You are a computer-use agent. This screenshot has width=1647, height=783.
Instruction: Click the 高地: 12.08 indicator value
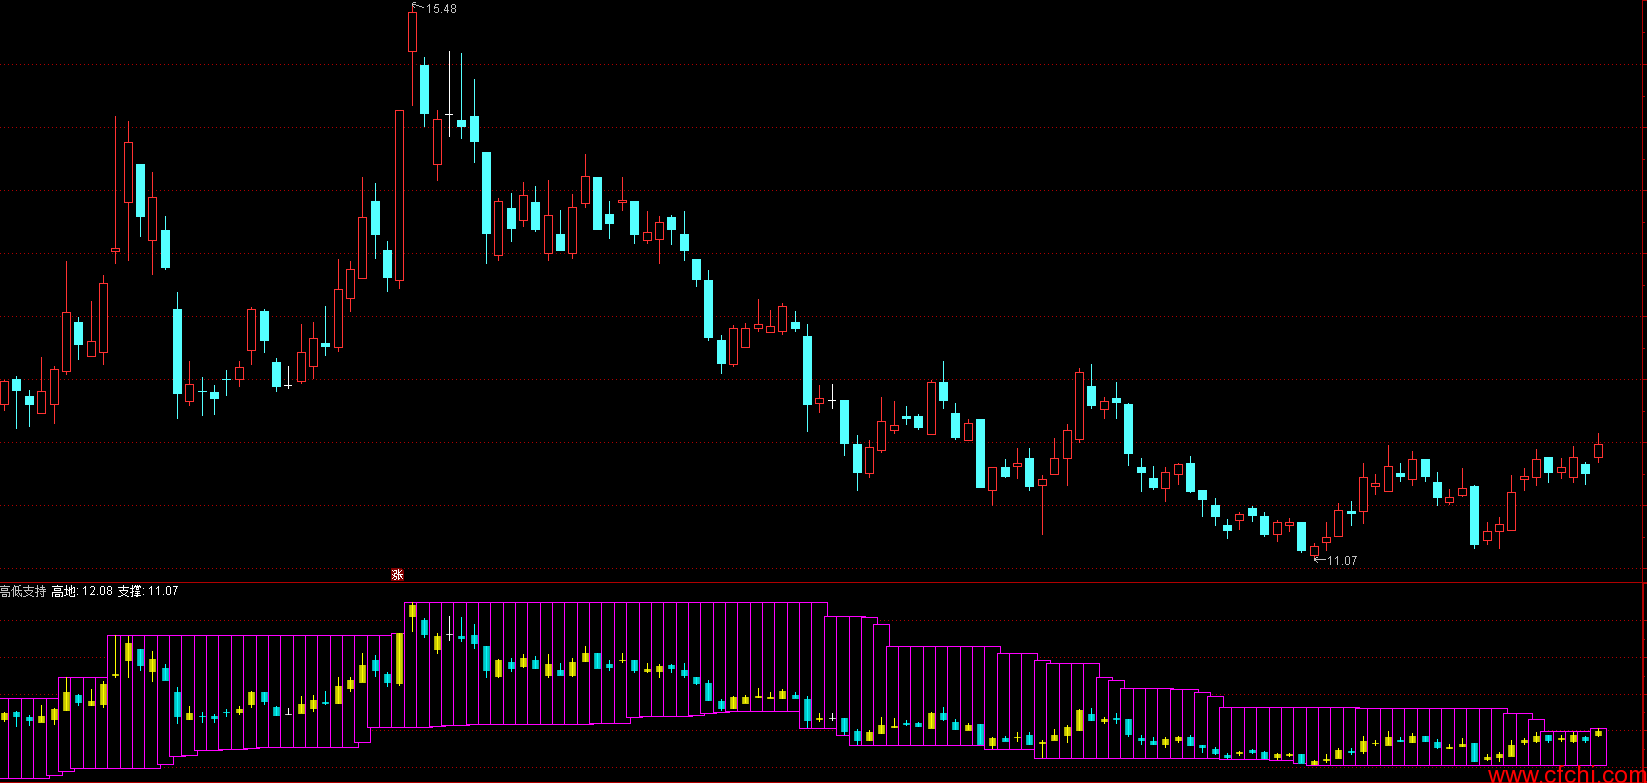pyautogui.click(x=82, y=591)
